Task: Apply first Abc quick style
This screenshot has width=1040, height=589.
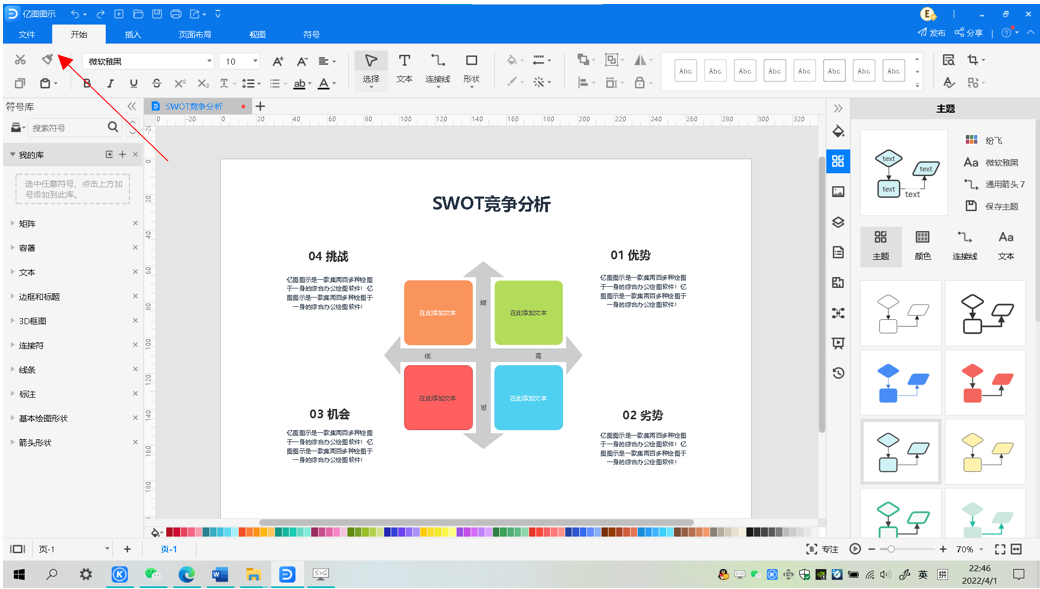Action: point(686,70)
